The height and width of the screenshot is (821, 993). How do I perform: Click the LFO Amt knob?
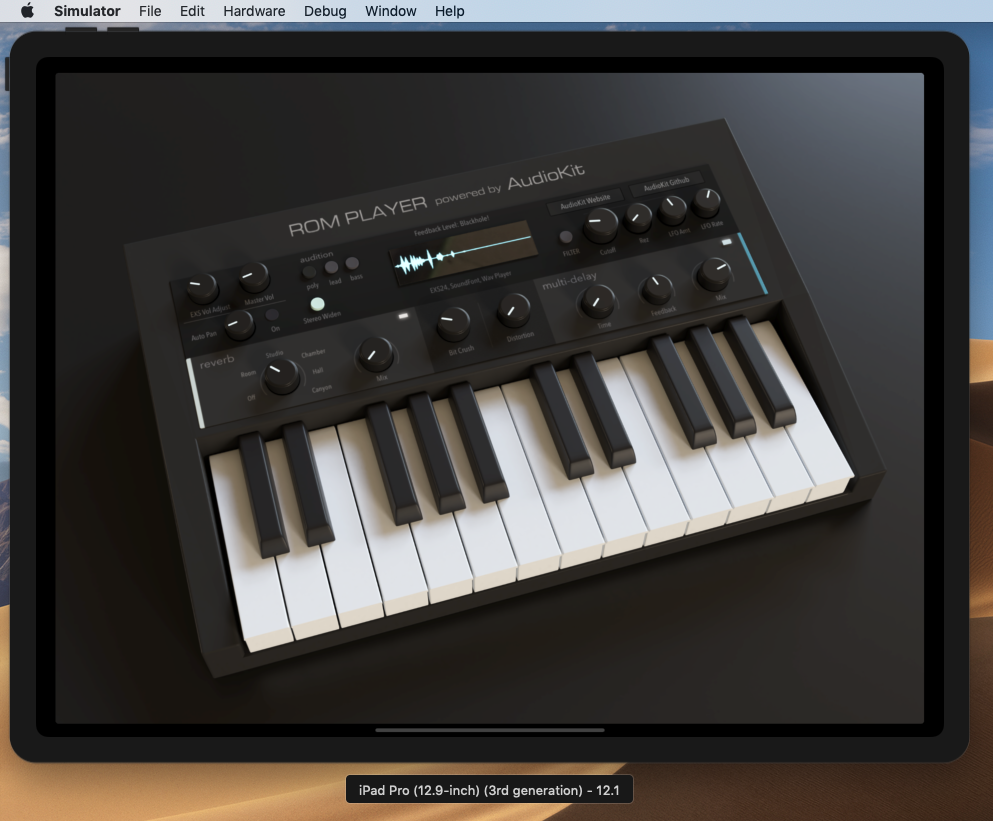(672, 211)
